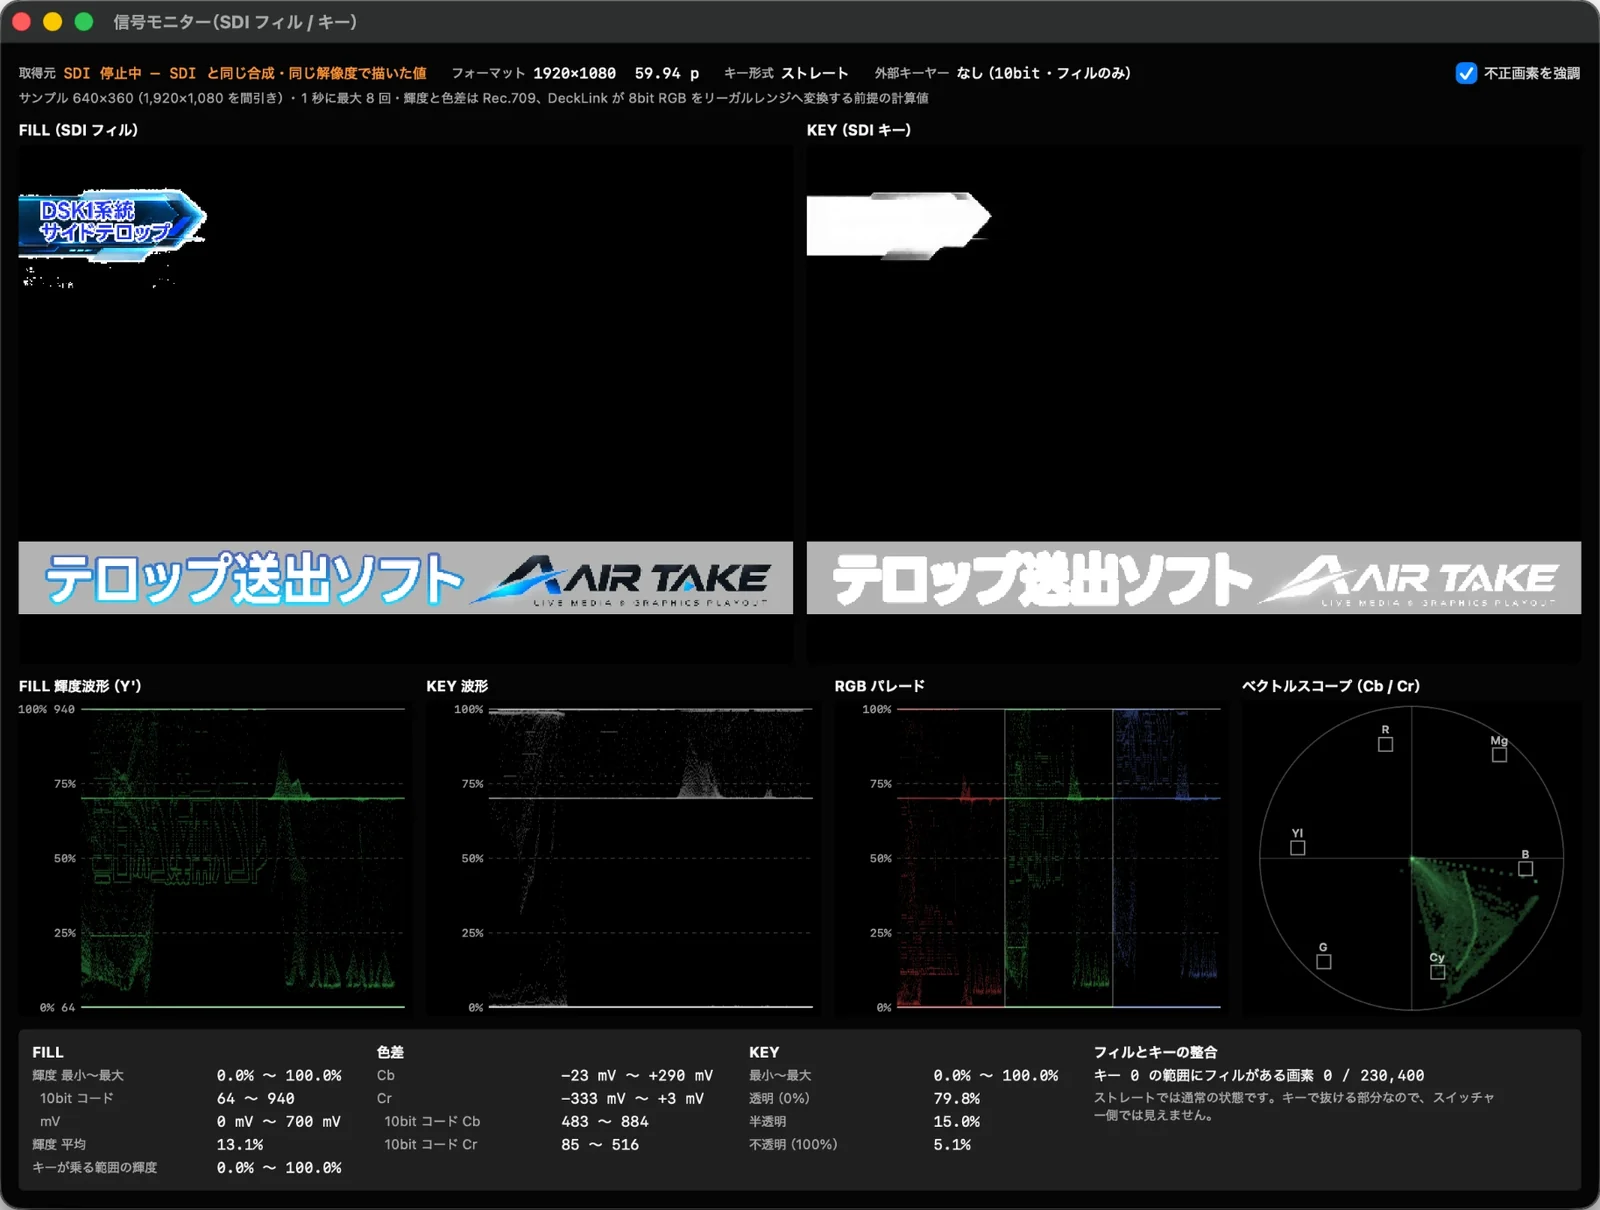Click the キー形式 value ストレート
Screen dimensions: 1600x1210
click(815, 73)
